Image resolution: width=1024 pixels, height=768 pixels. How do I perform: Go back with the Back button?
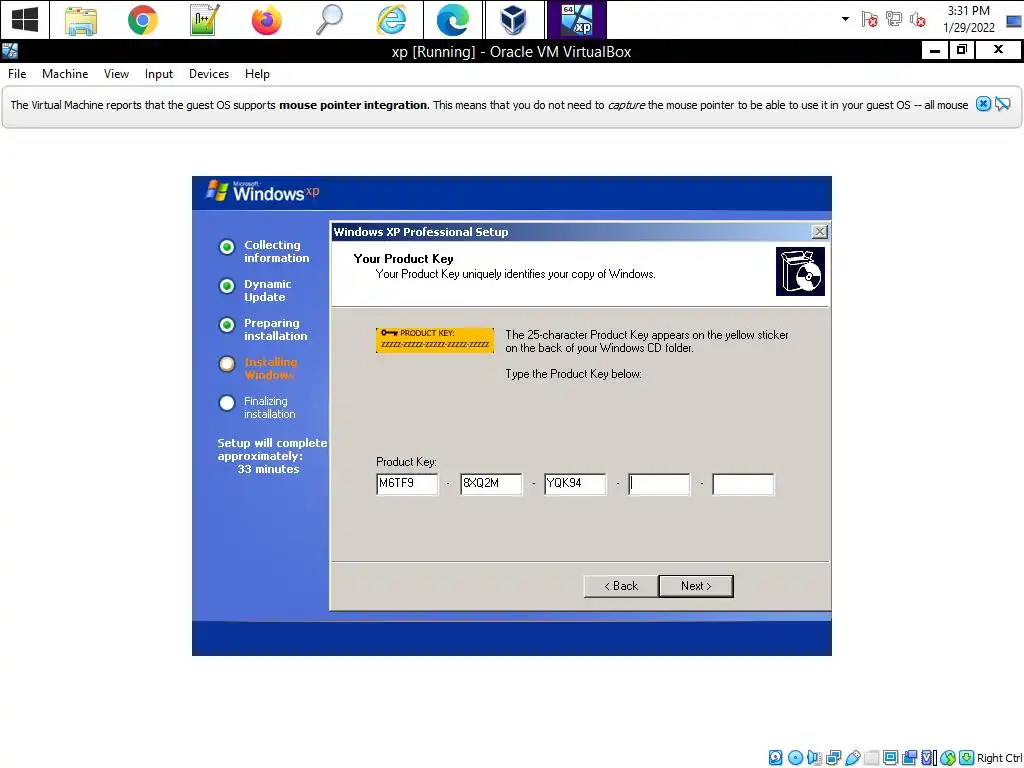click(x=620, y=586)
